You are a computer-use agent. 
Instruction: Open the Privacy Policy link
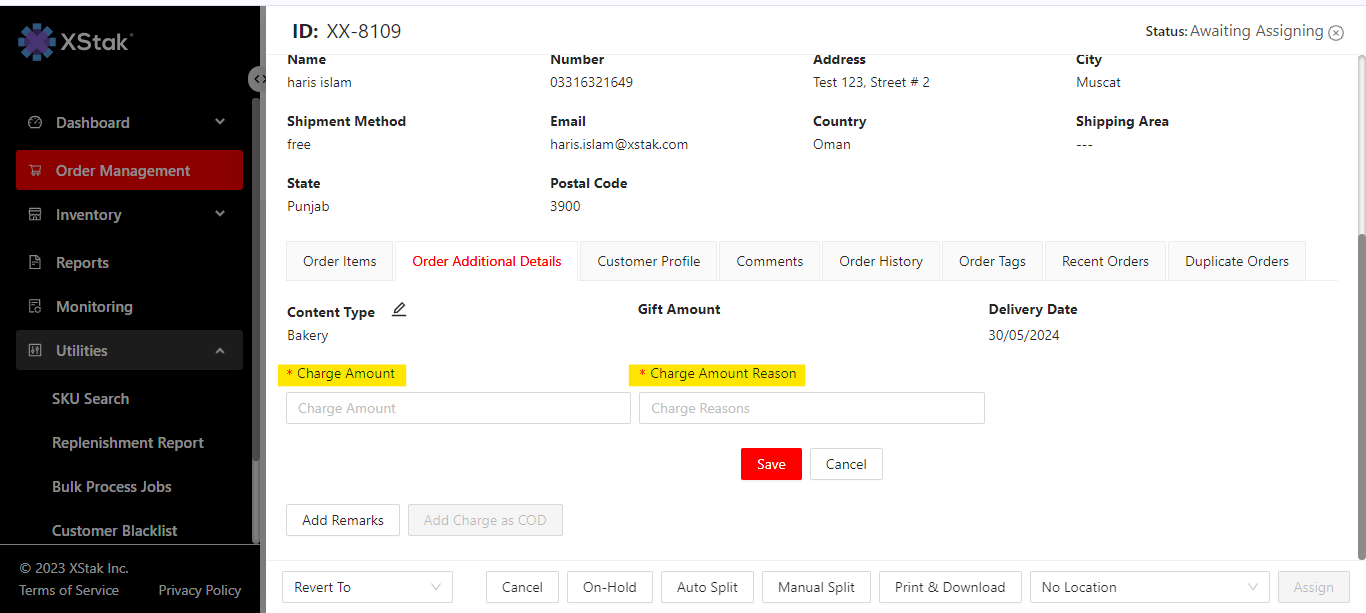pos(199,590)
